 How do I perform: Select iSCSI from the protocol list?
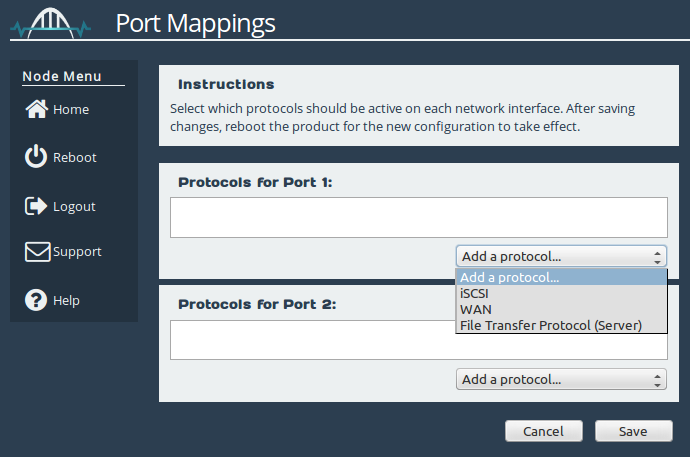click(x=561, y=293)
